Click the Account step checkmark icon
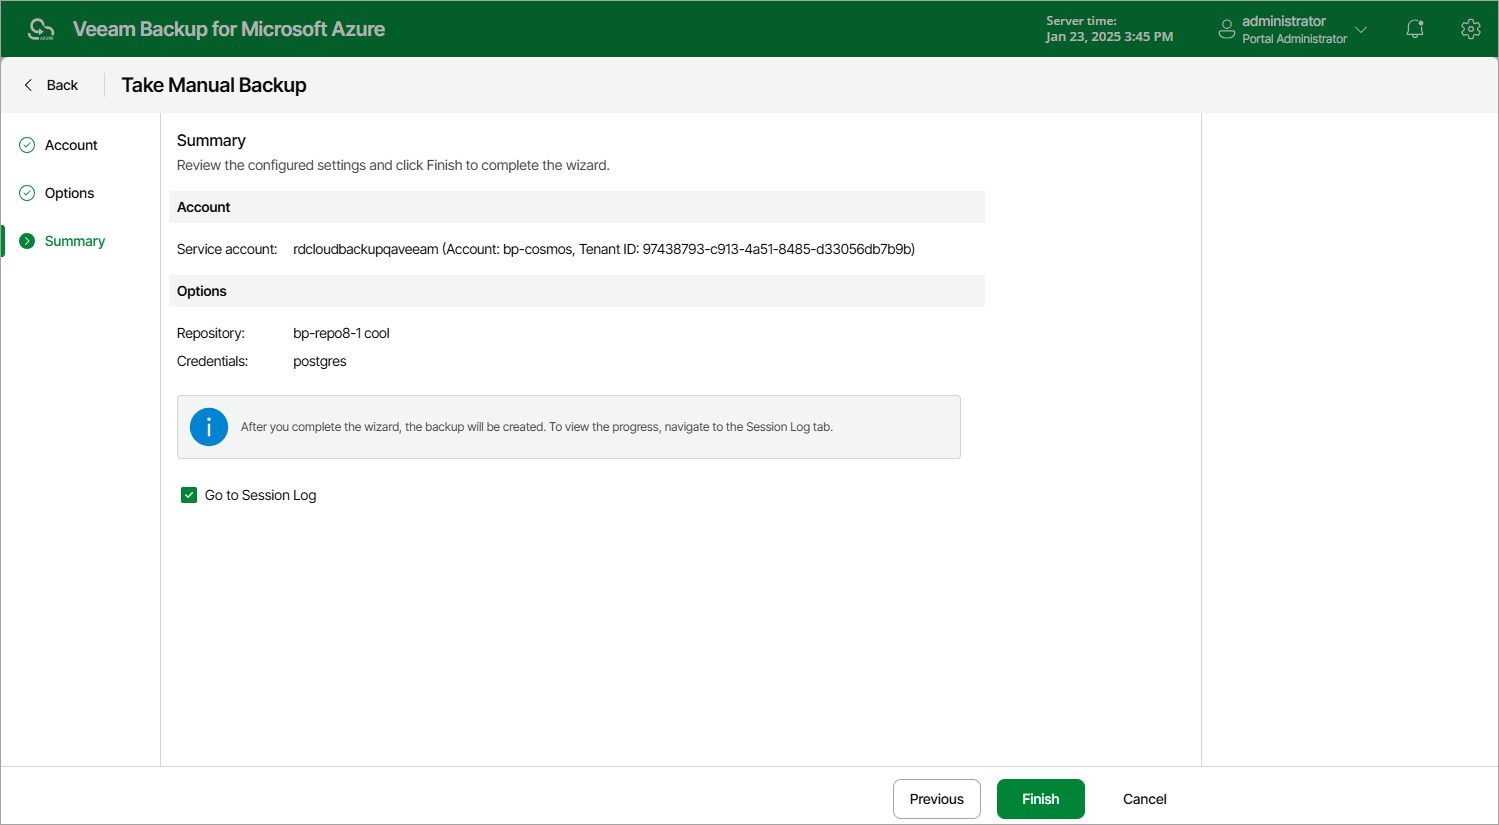This screenshot has height=825, width=1499. coord(27,145)
